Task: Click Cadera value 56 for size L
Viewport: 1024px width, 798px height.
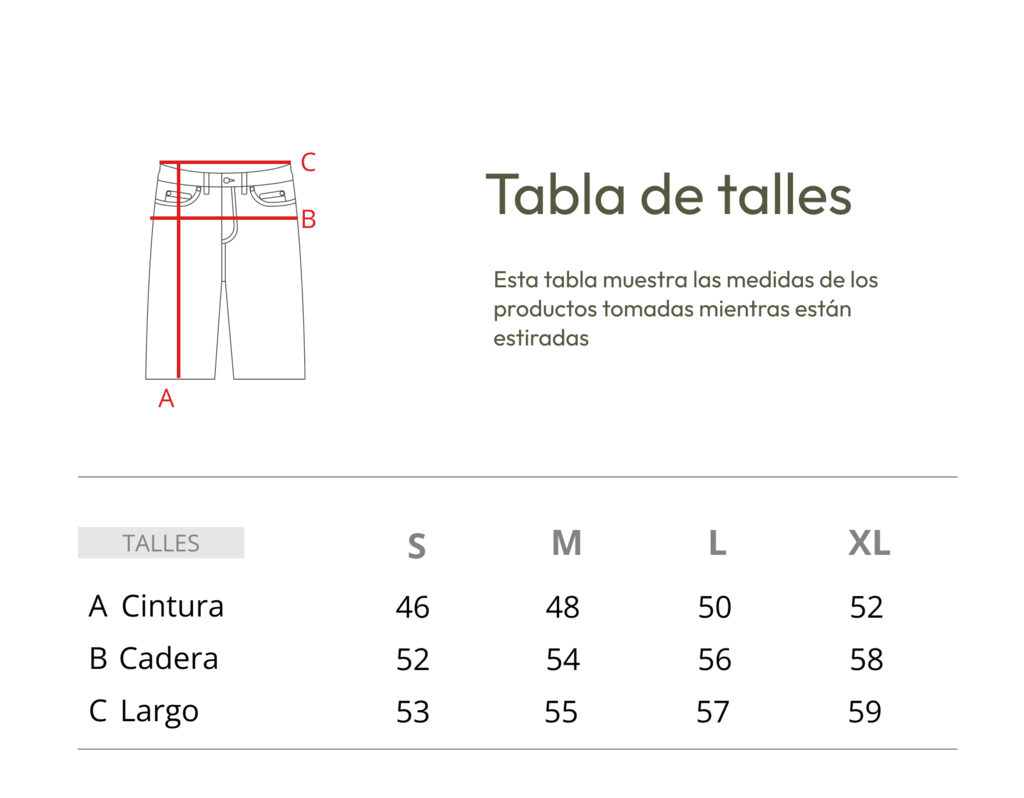Action: point(714,660)
